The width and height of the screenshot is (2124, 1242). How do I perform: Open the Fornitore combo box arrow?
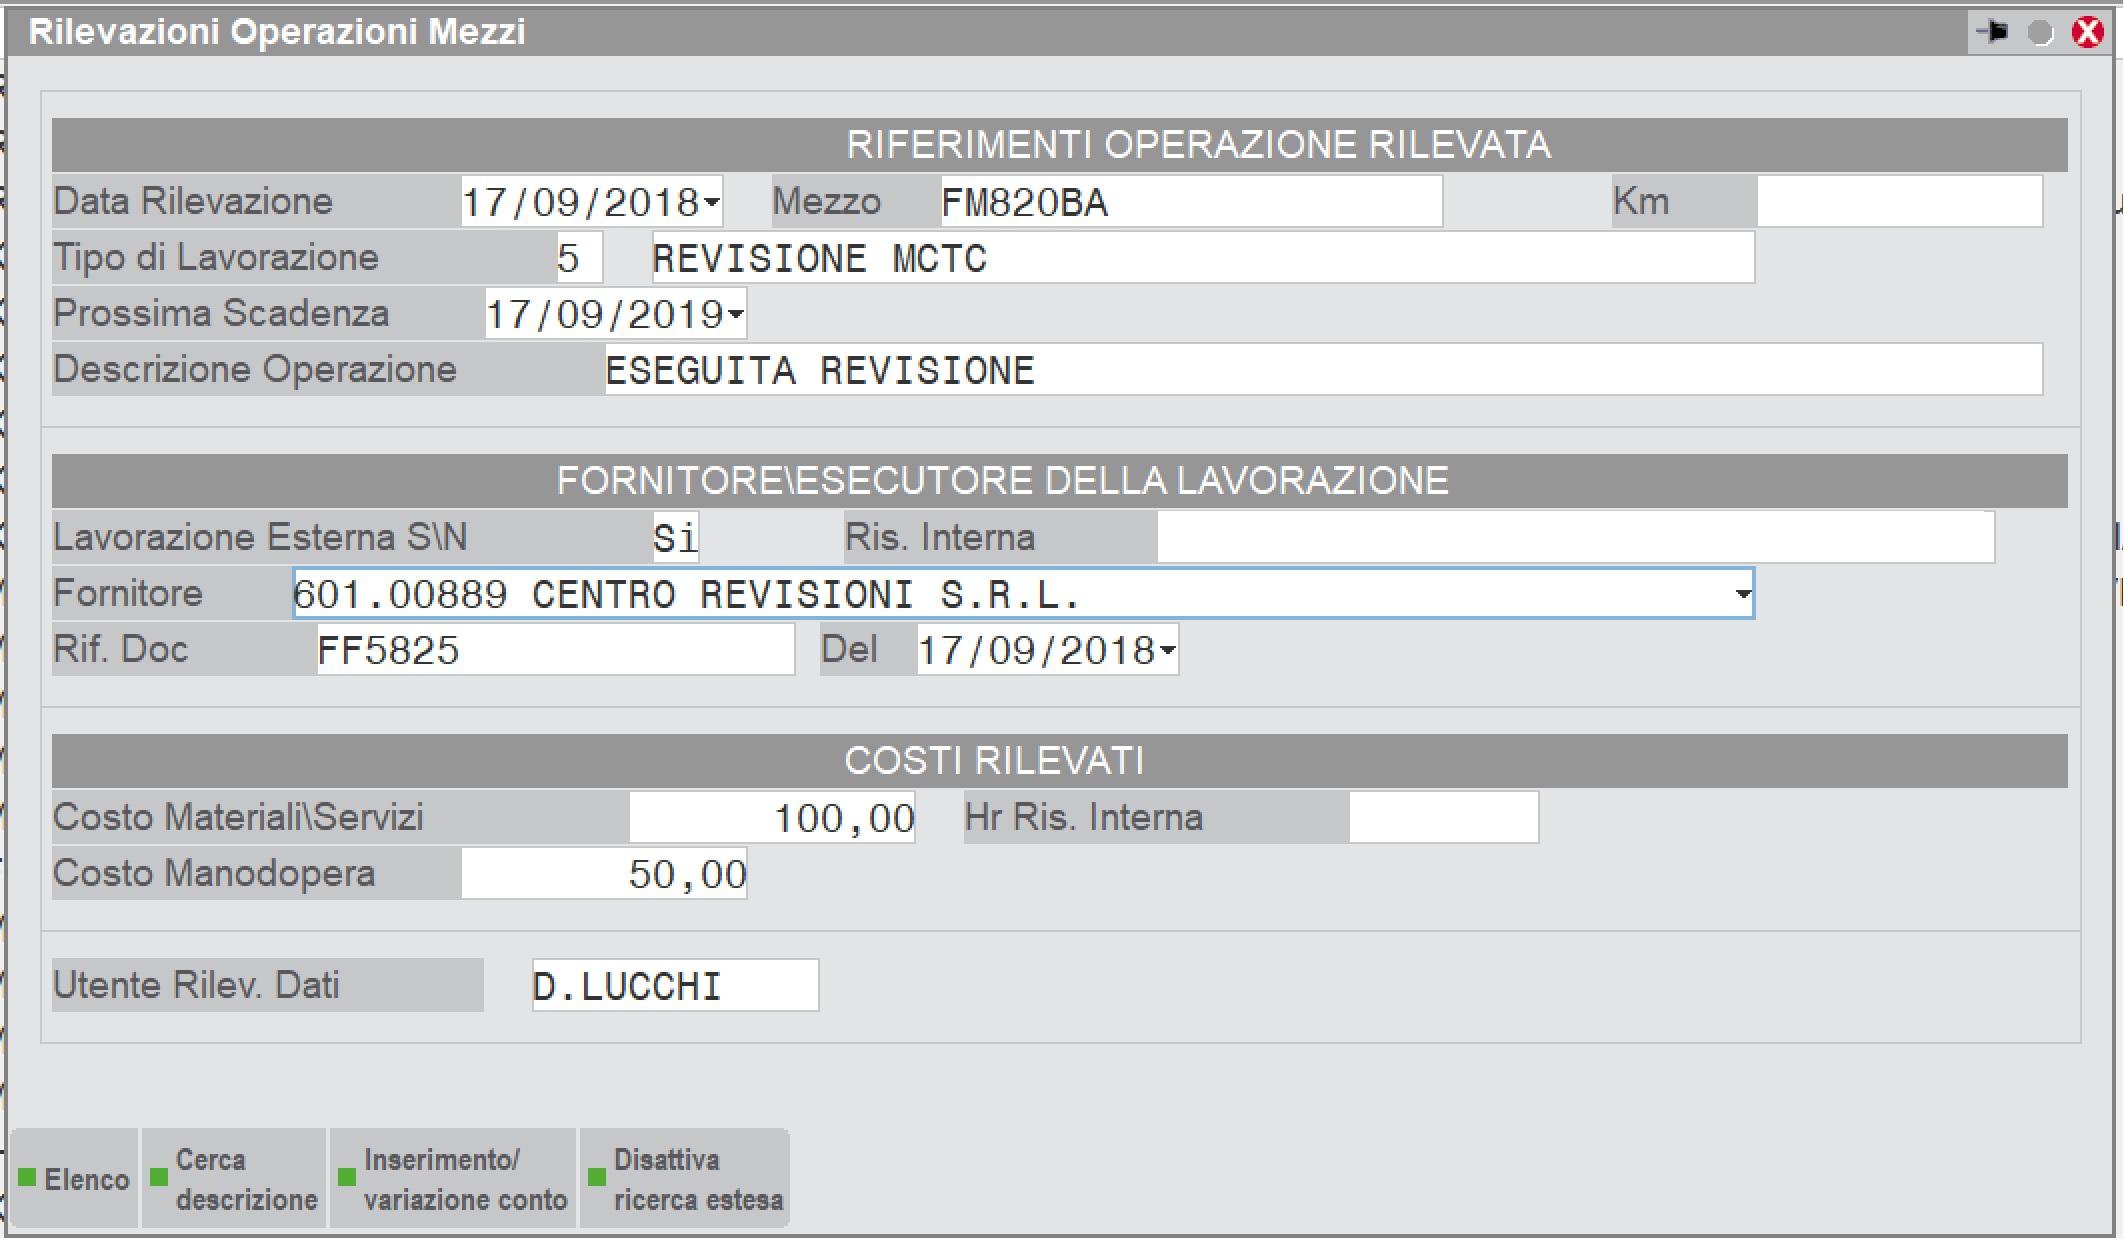[x=1742, y=595]
